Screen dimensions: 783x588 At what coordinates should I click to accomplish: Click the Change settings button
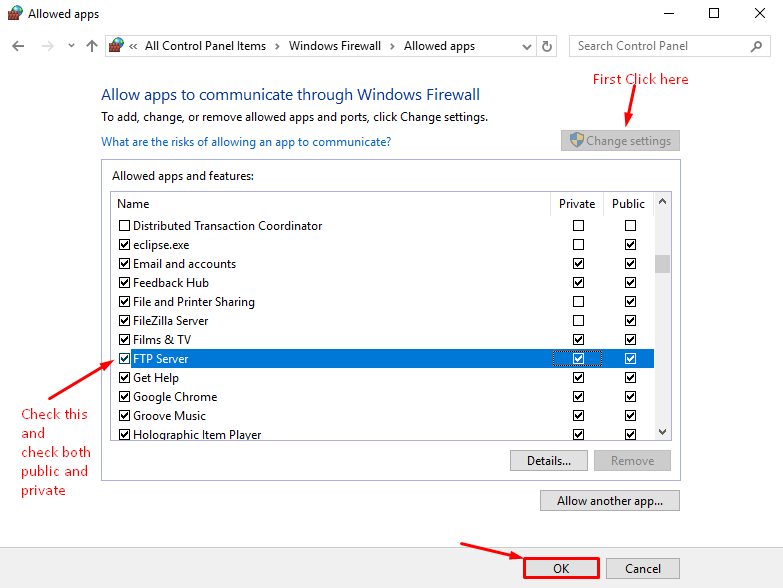[x=620, y=141]
